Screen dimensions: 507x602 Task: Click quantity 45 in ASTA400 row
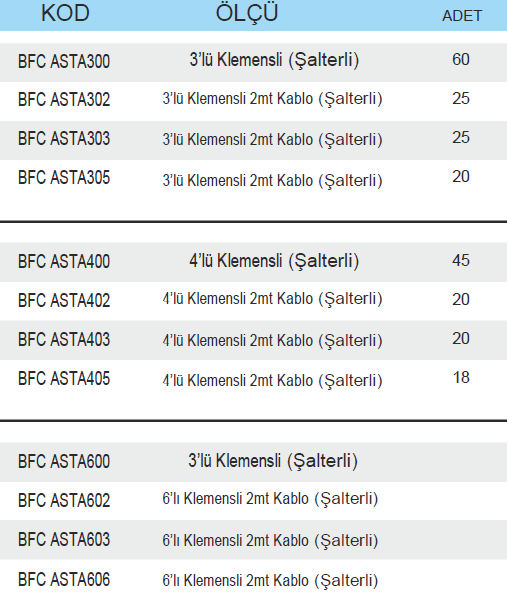point(461,261)
